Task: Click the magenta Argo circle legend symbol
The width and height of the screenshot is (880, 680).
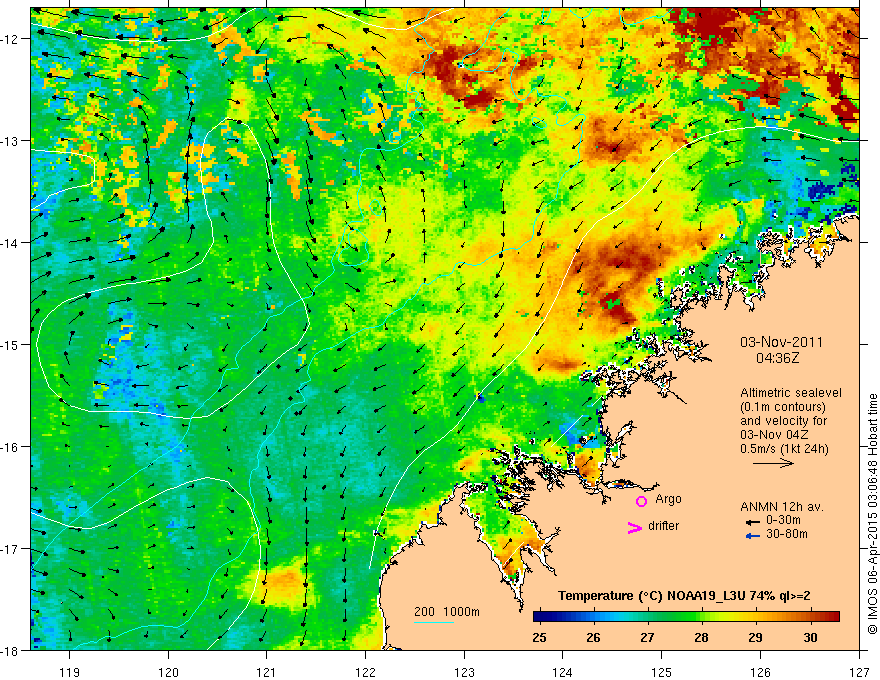Action: coord(641,501)
